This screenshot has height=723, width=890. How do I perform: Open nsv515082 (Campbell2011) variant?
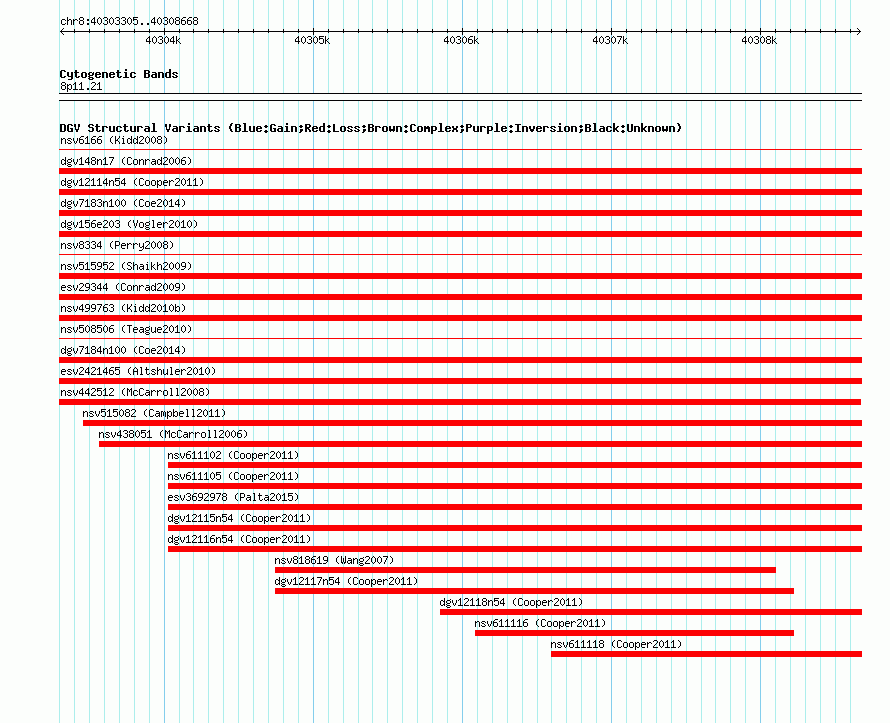[x=154, y=413]
